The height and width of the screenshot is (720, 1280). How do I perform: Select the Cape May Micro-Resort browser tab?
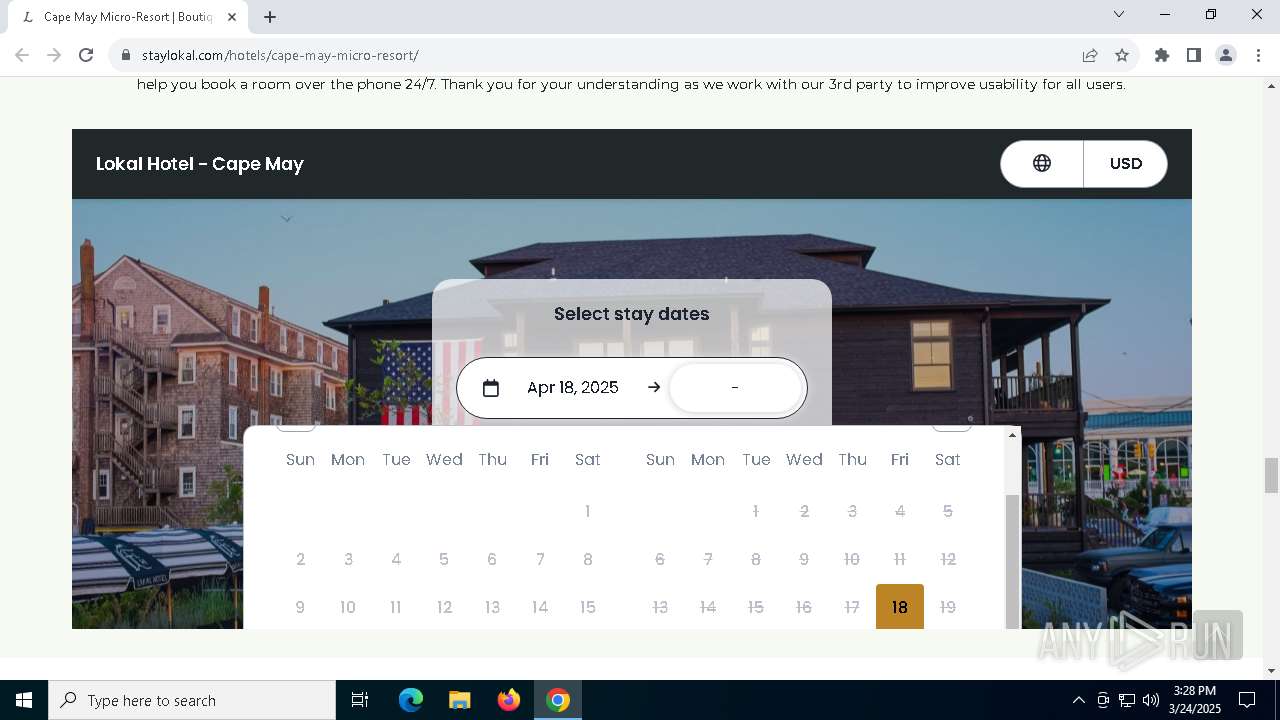tap(128, 17)
